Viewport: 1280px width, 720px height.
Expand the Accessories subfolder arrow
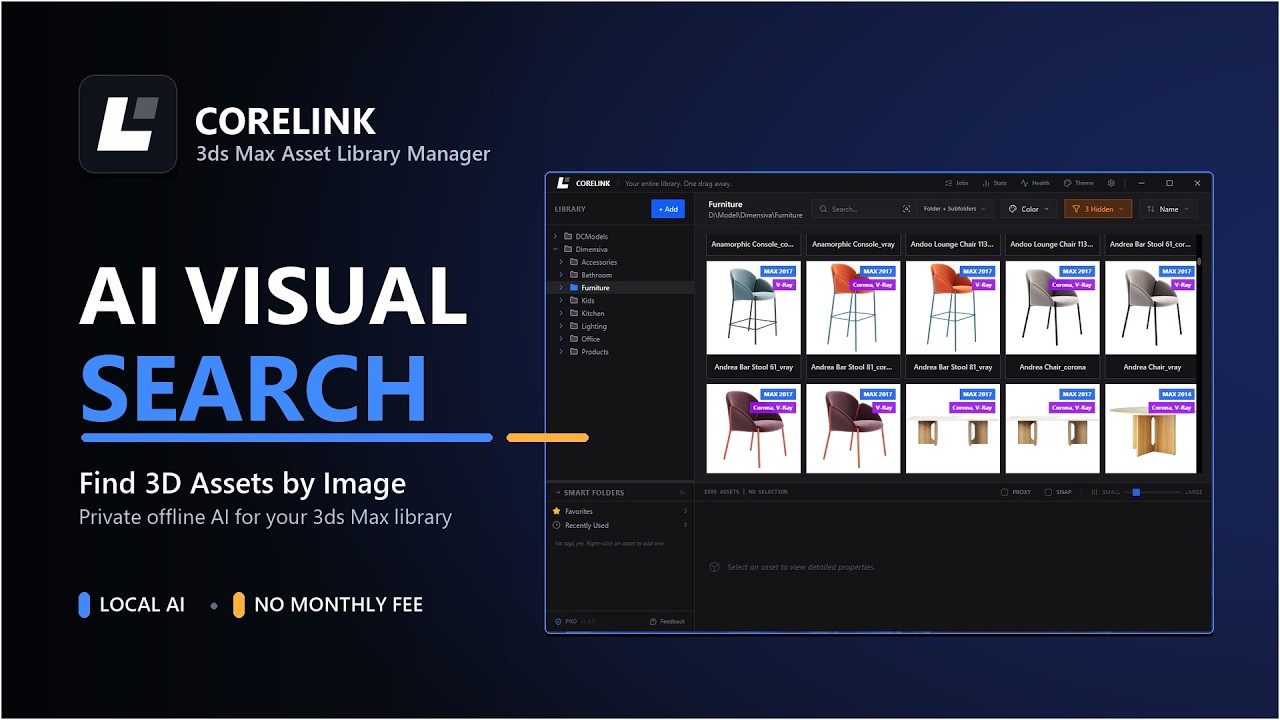[562, 262]
